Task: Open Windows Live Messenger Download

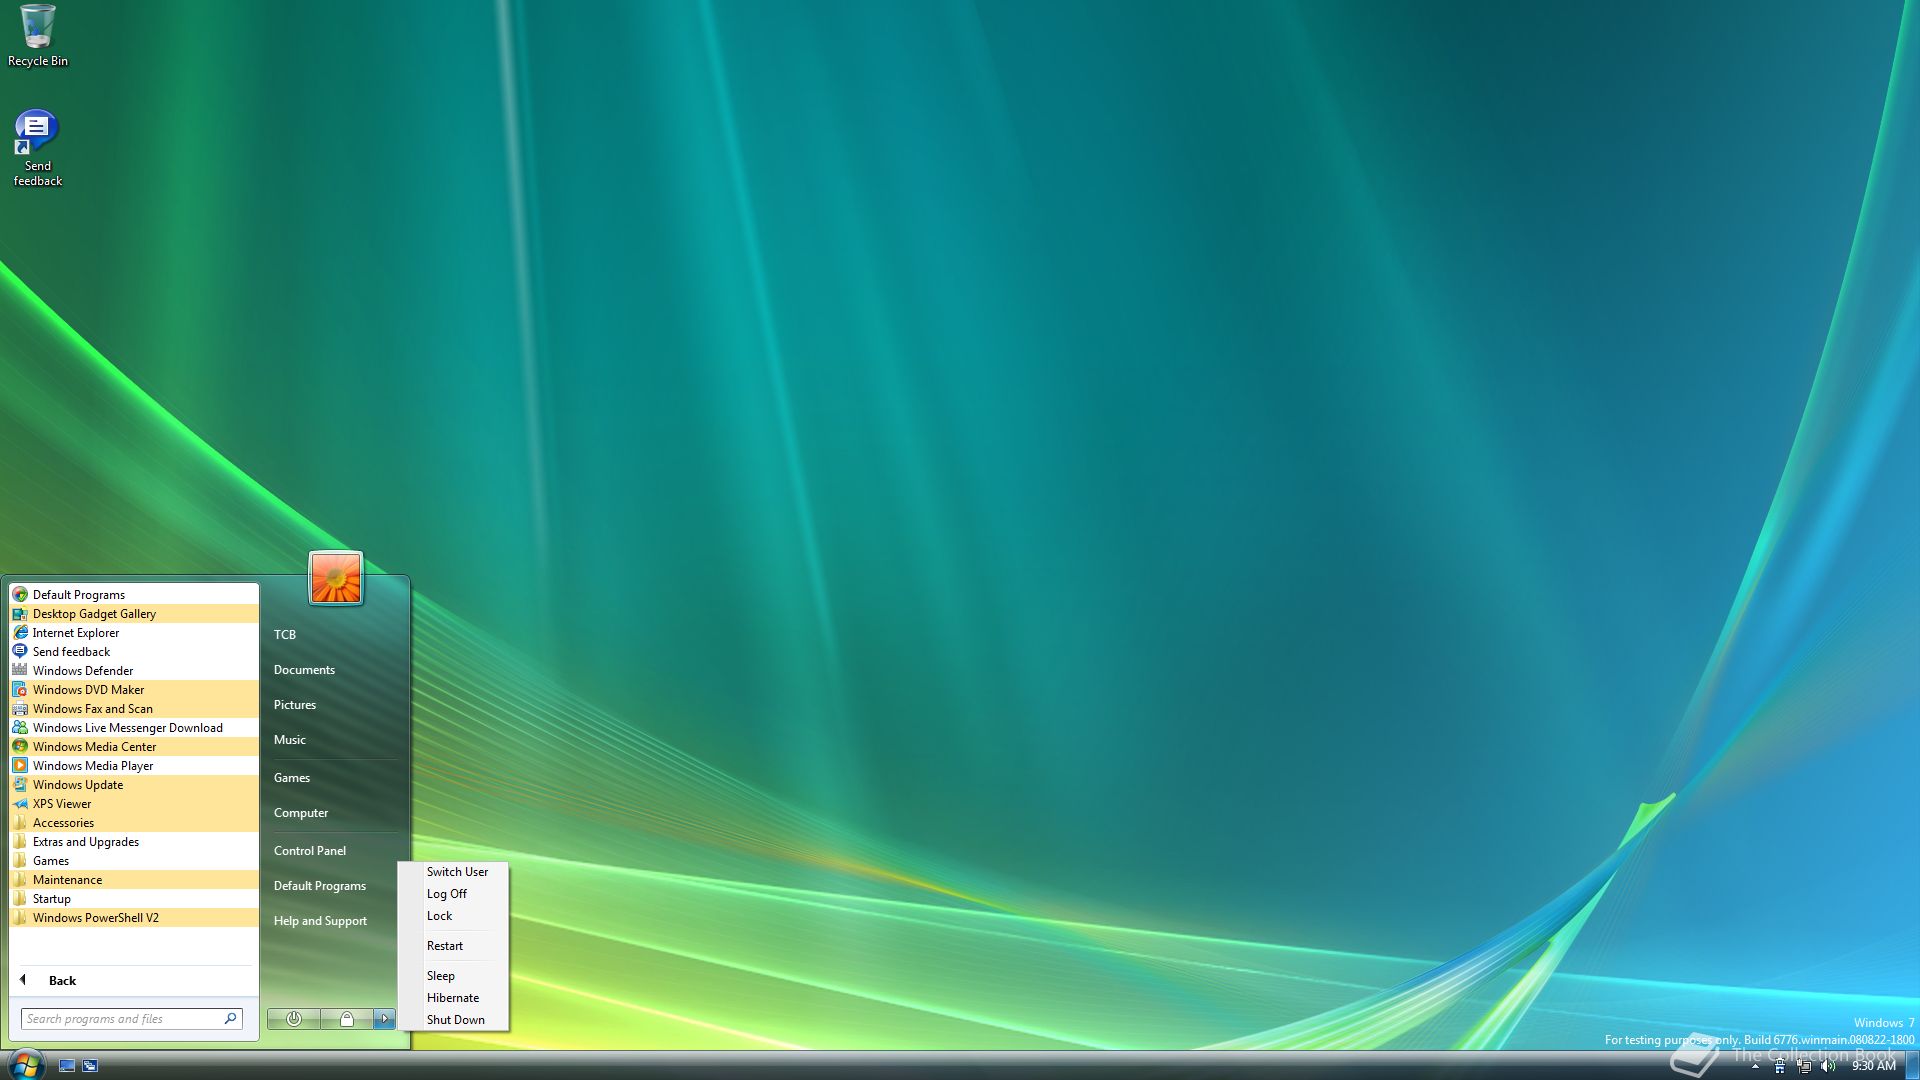Action: click(x=134, y=728)
